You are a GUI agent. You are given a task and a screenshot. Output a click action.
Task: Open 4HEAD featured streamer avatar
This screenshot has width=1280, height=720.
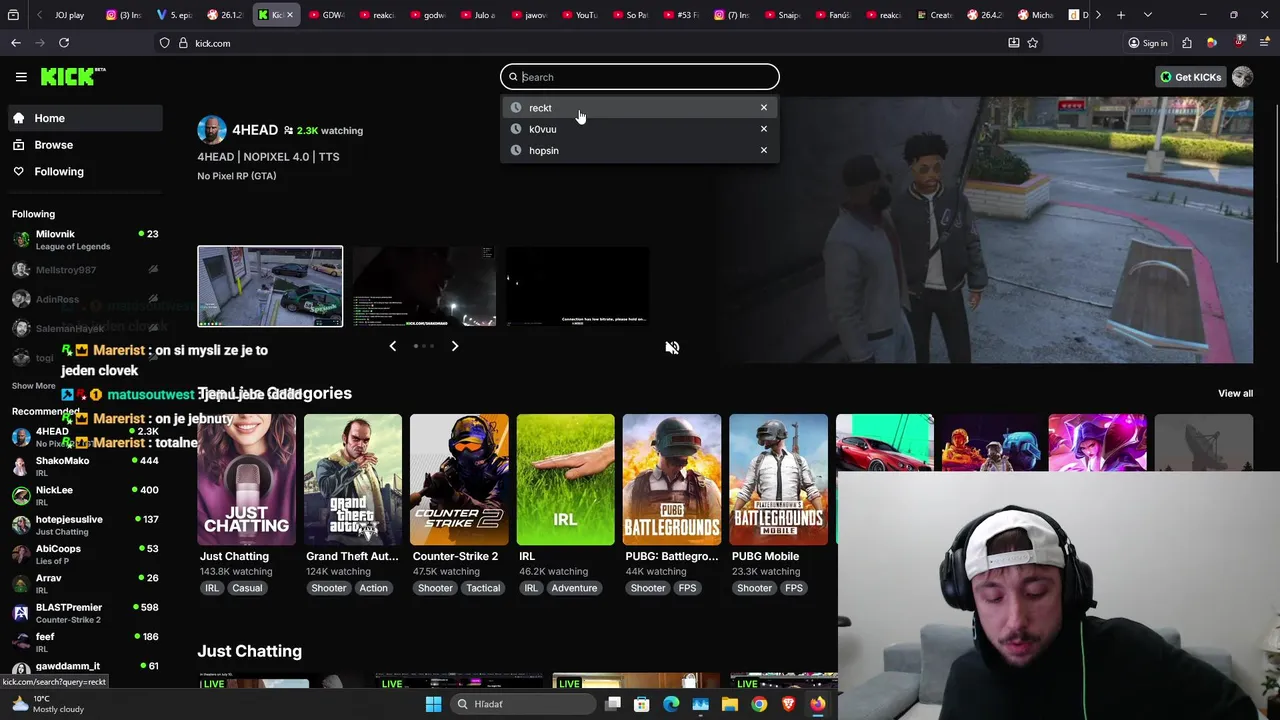pyautogui.click(x=211, y=130)
